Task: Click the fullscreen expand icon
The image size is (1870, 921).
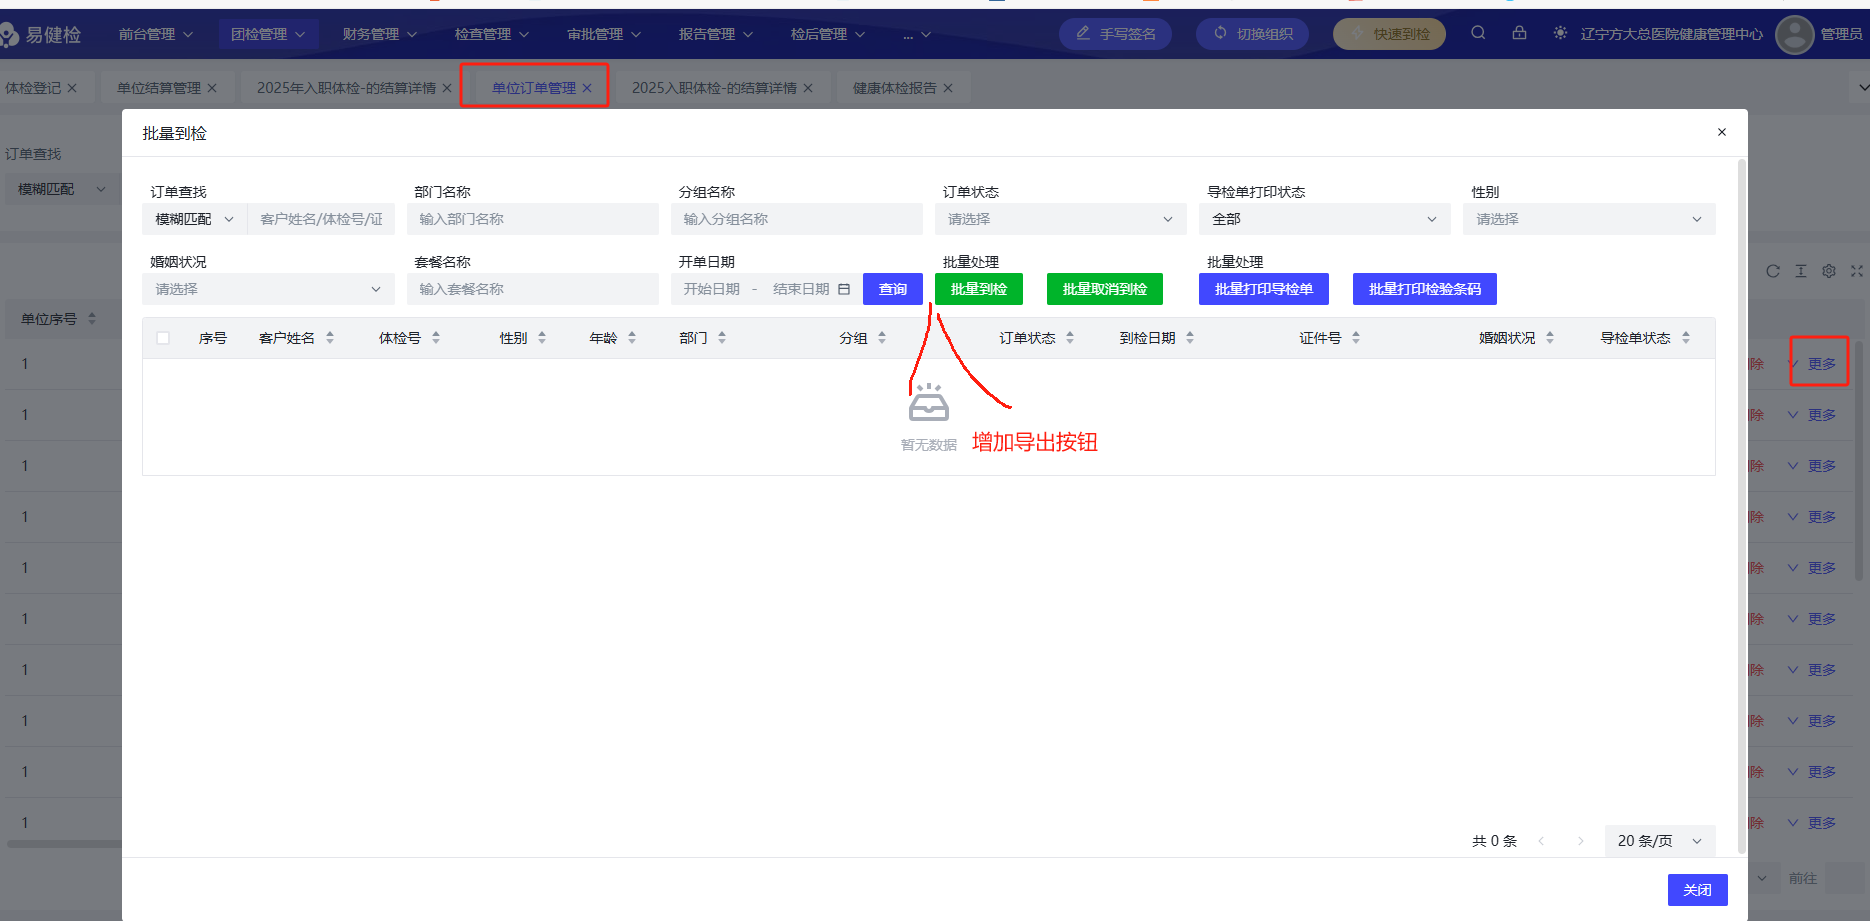Action: tap(1857, 271)
